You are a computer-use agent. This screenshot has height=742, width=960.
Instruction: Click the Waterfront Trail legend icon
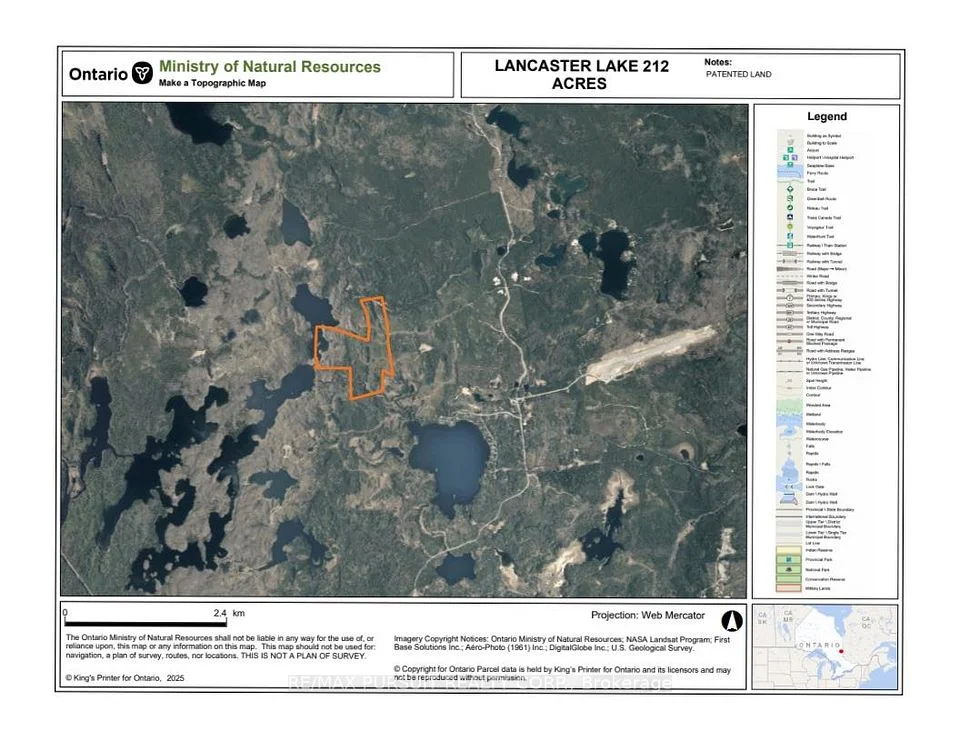point(790,236)
